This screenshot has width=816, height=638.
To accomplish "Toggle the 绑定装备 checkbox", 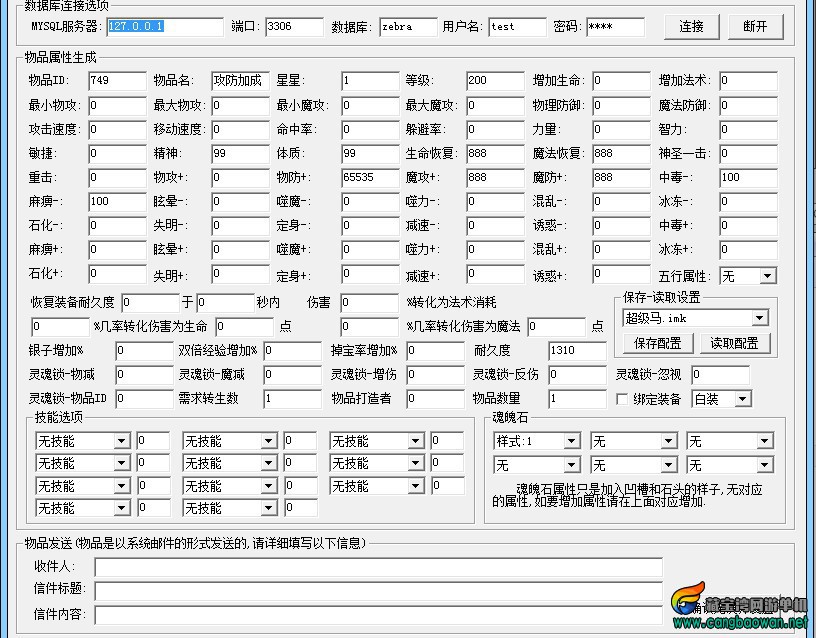I will click(x=621, y=399).
